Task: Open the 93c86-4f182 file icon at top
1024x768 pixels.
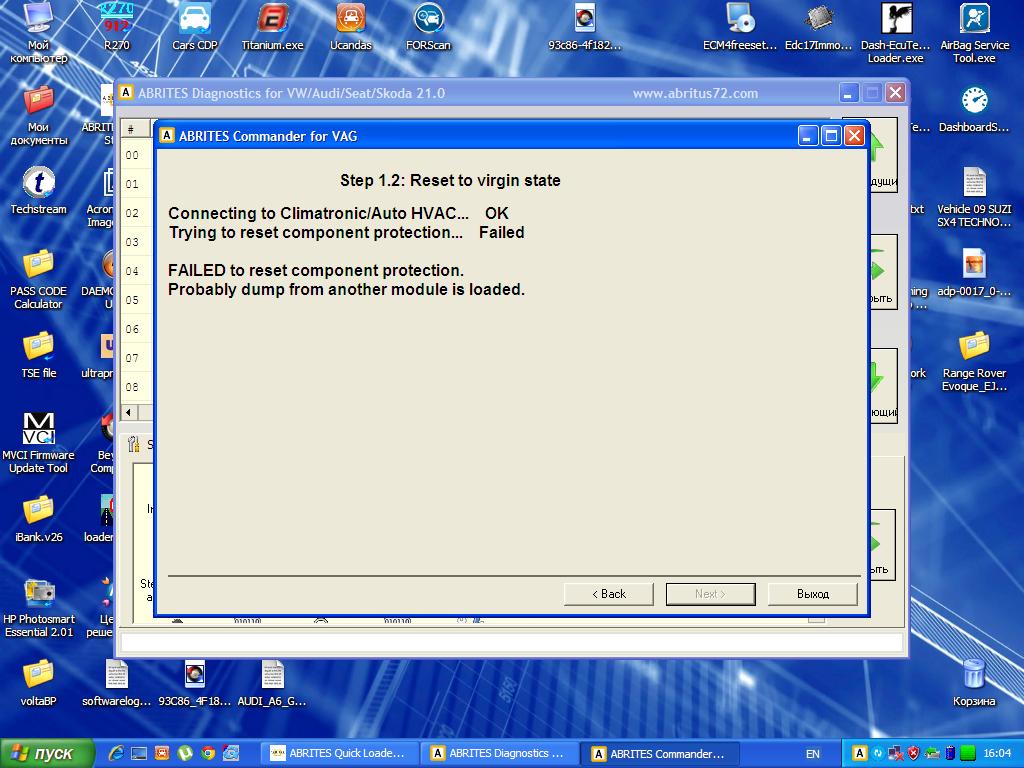Action: coord(584,27)
